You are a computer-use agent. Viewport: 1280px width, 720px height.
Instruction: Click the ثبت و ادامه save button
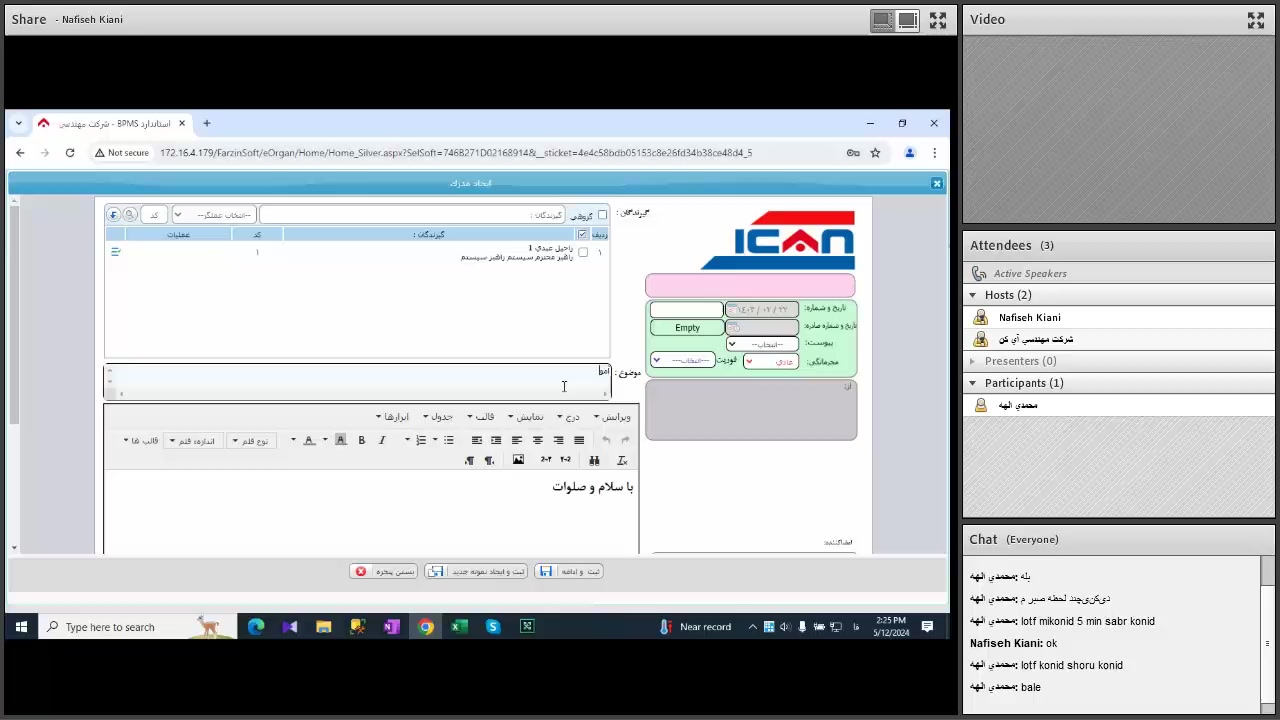(569, 571)
